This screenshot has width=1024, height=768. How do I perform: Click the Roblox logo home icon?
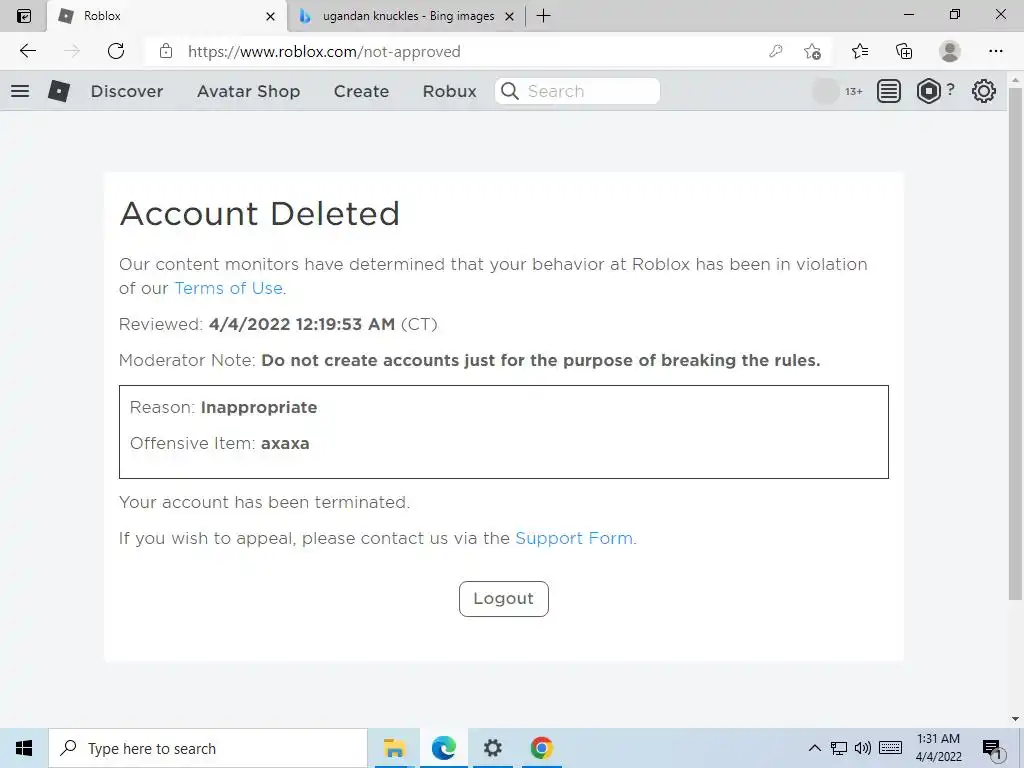coord(59,91)
